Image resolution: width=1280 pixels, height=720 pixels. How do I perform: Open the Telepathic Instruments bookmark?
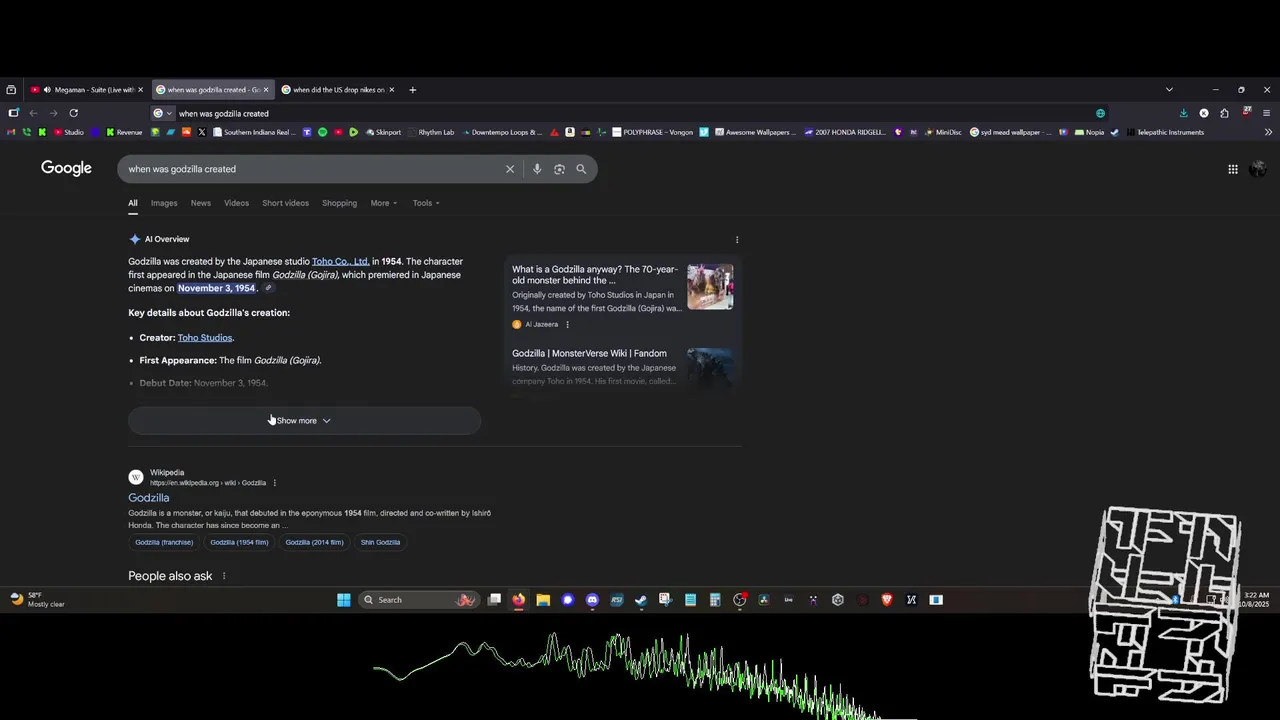tap(1164, 132)
